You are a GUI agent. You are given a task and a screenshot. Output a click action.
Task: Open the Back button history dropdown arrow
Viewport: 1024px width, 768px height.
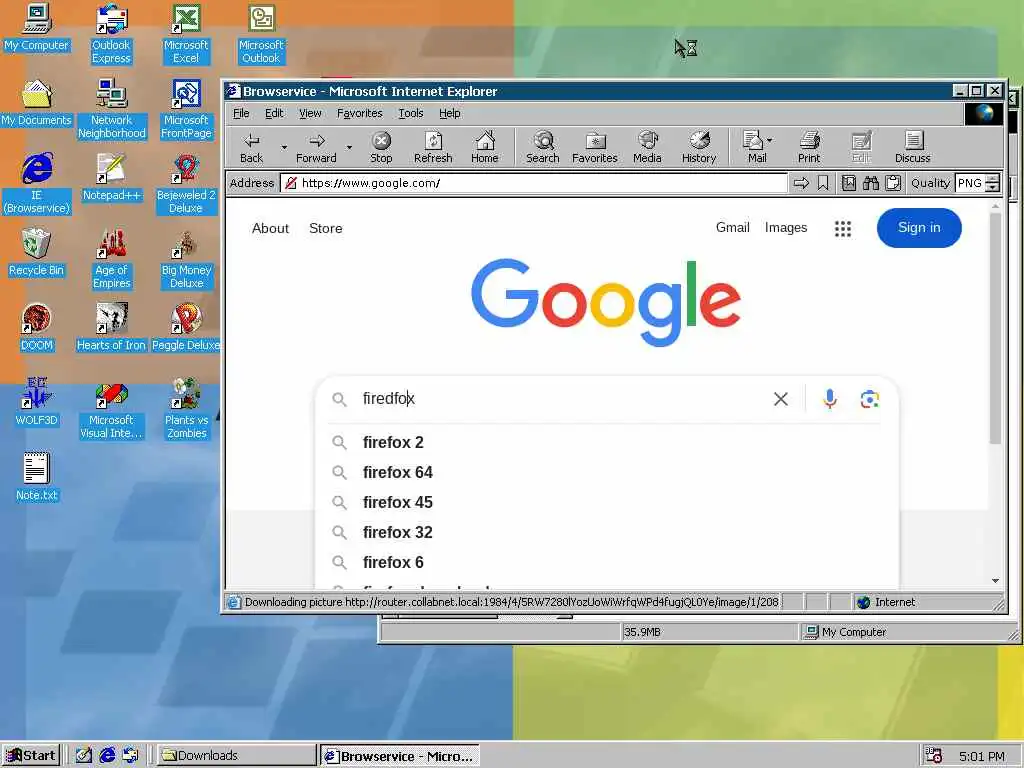tap(284, 148)
